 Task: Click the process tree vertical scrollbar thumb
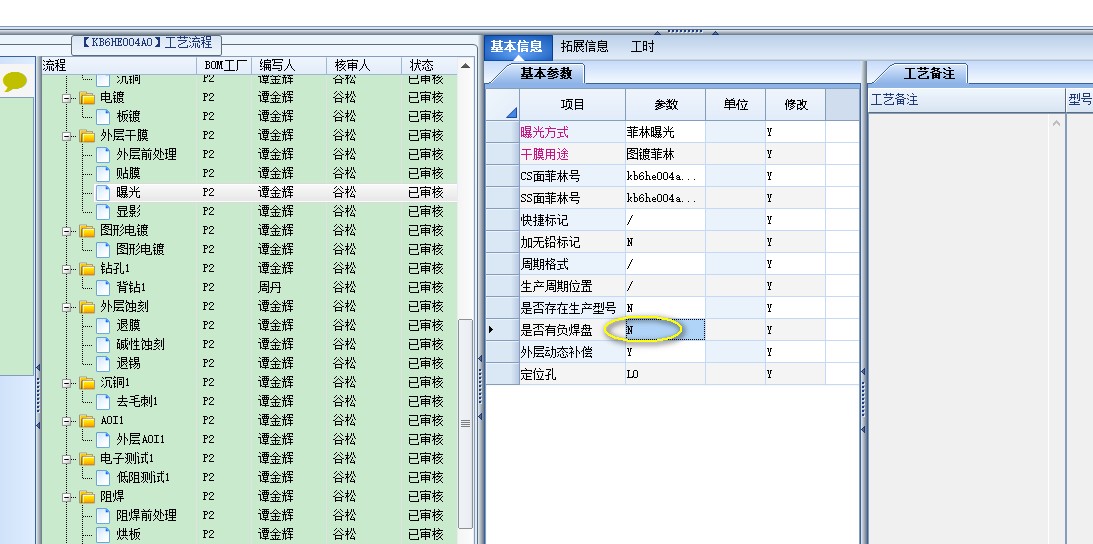pos(466,423)
